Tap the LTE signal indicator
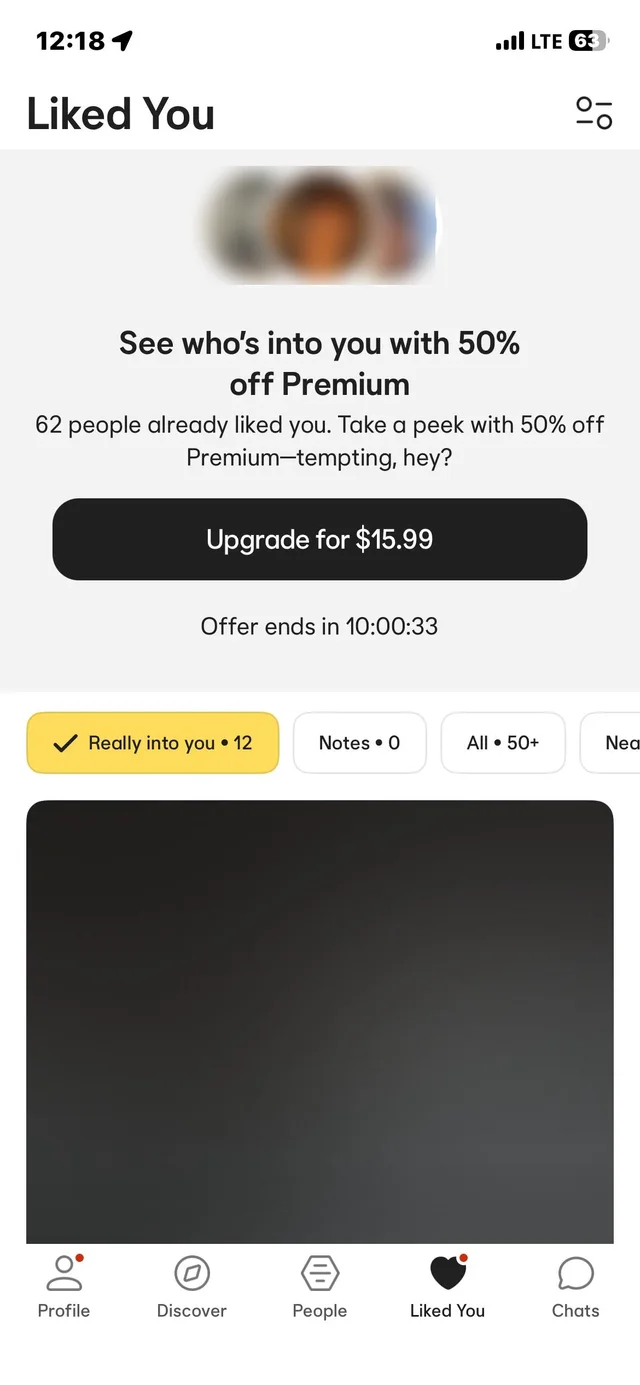 point(546,41)
